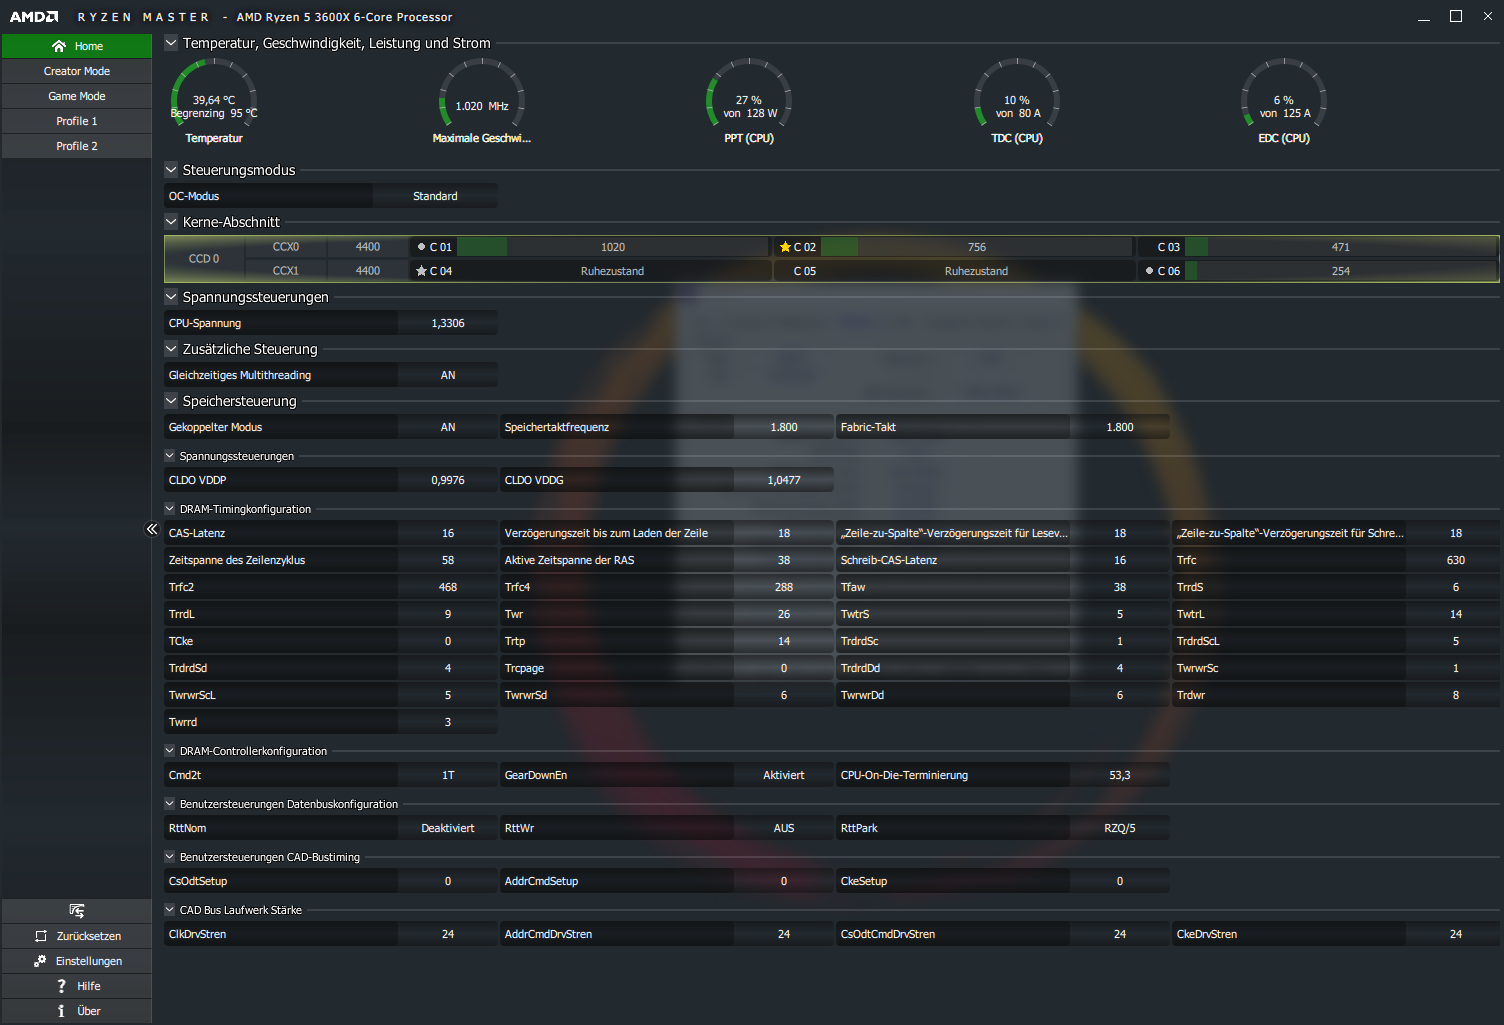This screenshot has height=1025, width=1504.
Task: Click the dot marker on core C 06
Action: 1149,271
